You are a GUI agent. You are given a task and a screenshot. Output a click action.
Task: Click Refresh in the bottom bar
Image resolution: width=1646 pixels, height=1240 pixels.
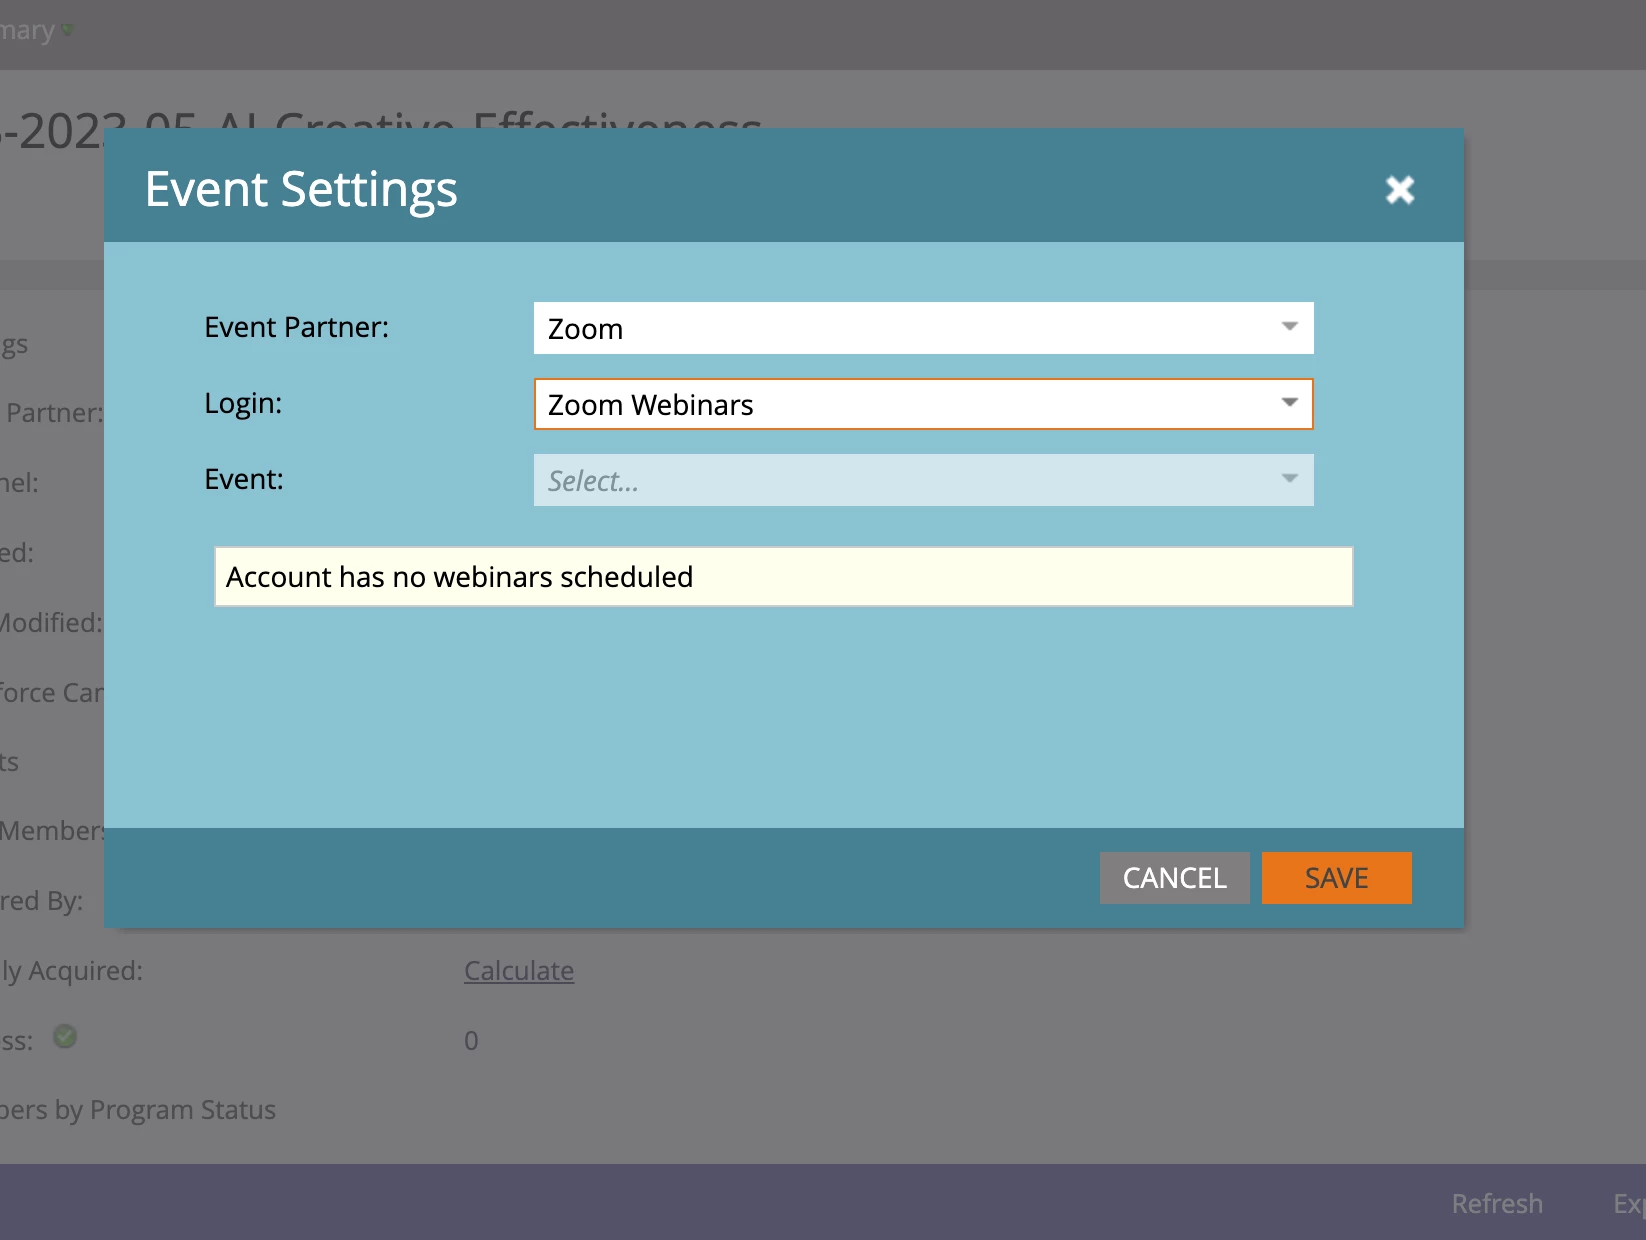click(x=1497, y=1204)
